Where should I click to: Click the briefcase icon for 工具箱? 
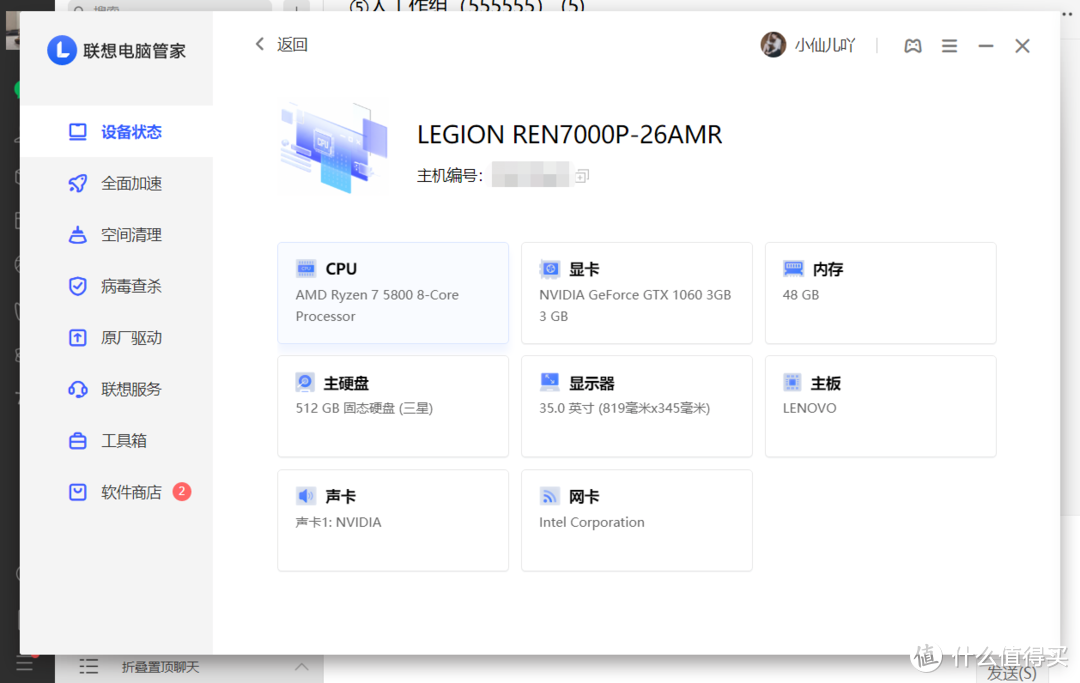pos(78,441)
